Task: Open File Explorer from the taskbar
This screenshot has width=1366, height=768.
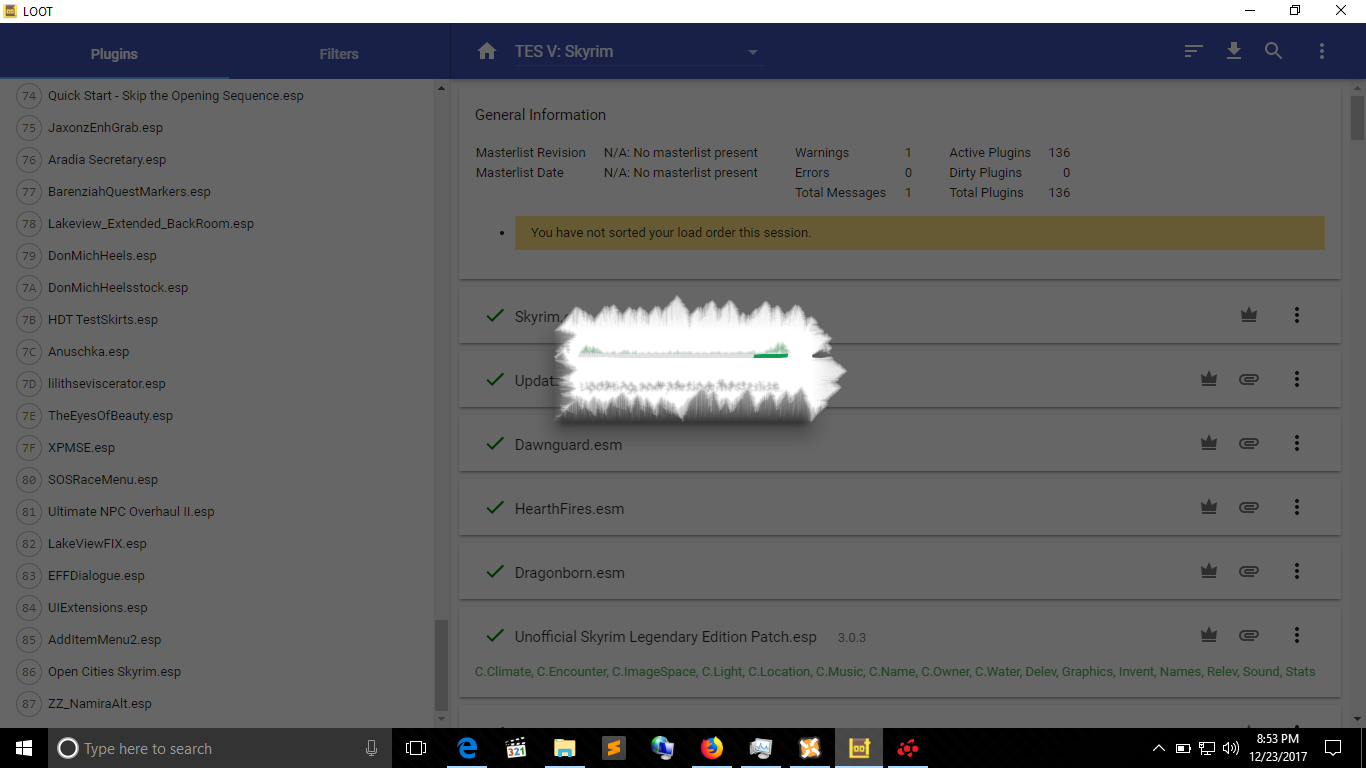Action: coord(565,748)
